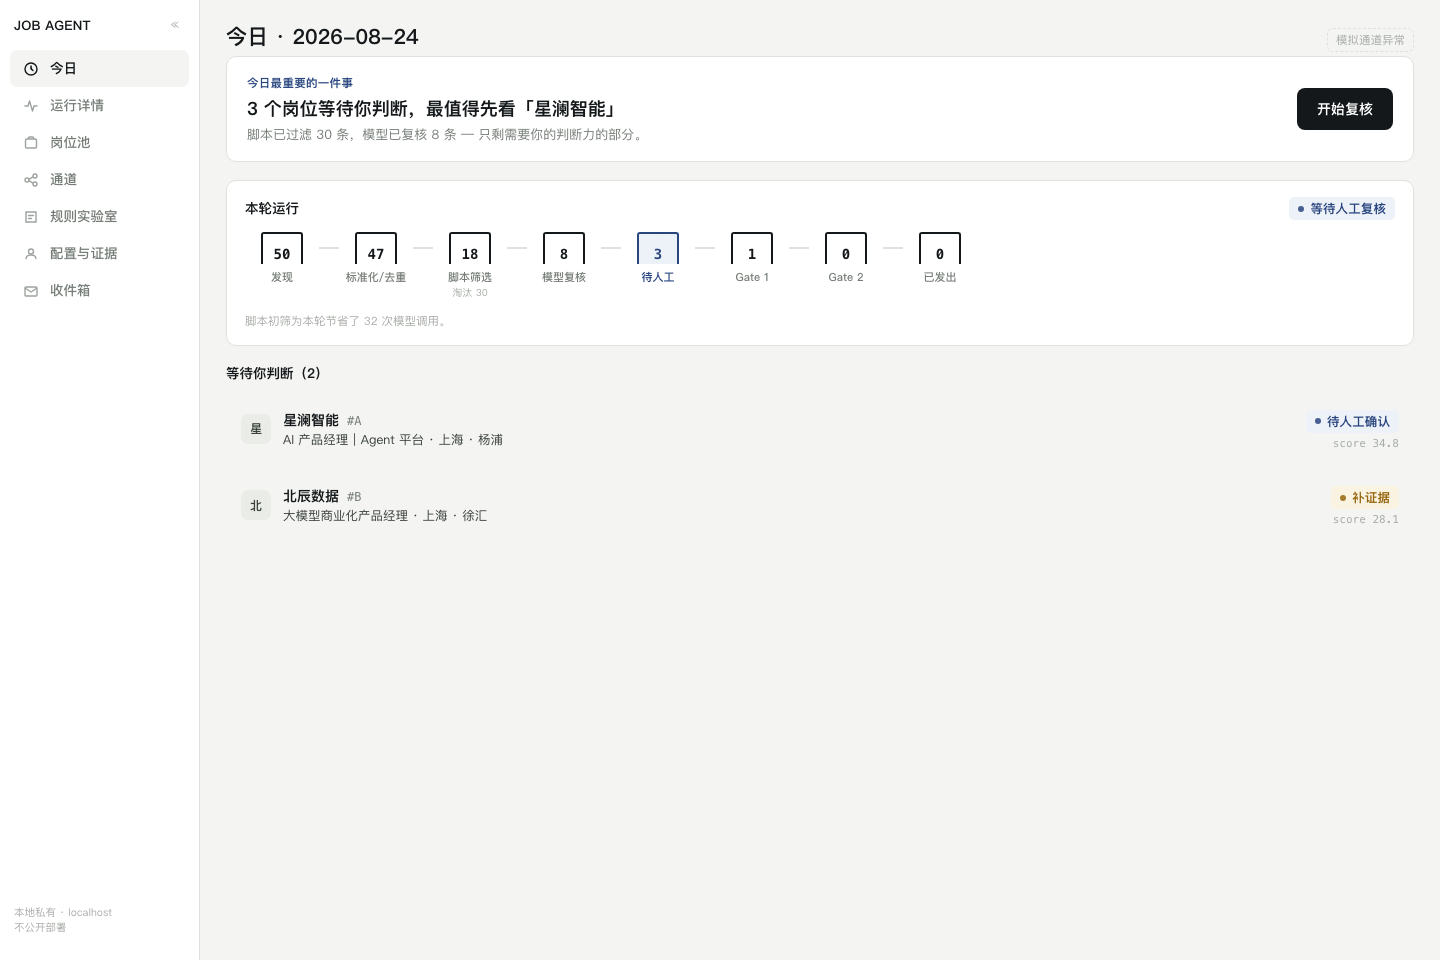Viewport: 1440px width, 960px height.
Task: Click the clock icon beside 今日
Action: [x=31, y=69]
